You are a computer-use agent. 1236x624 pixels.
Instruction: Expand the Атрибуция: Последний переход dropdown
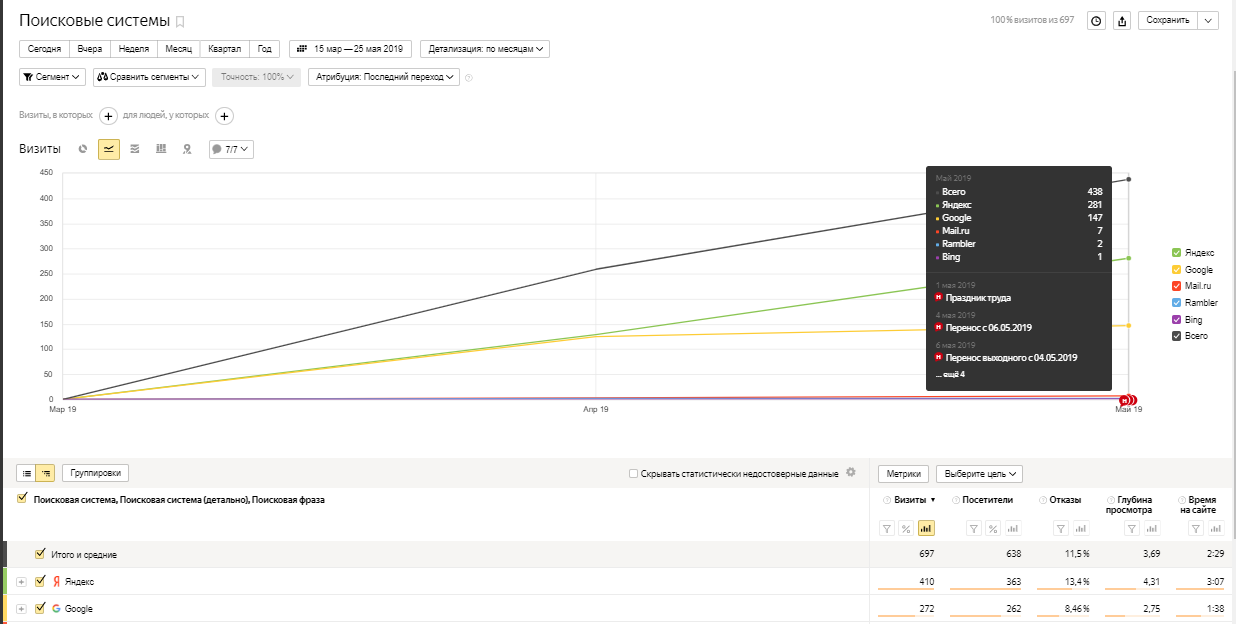point(384,76)
